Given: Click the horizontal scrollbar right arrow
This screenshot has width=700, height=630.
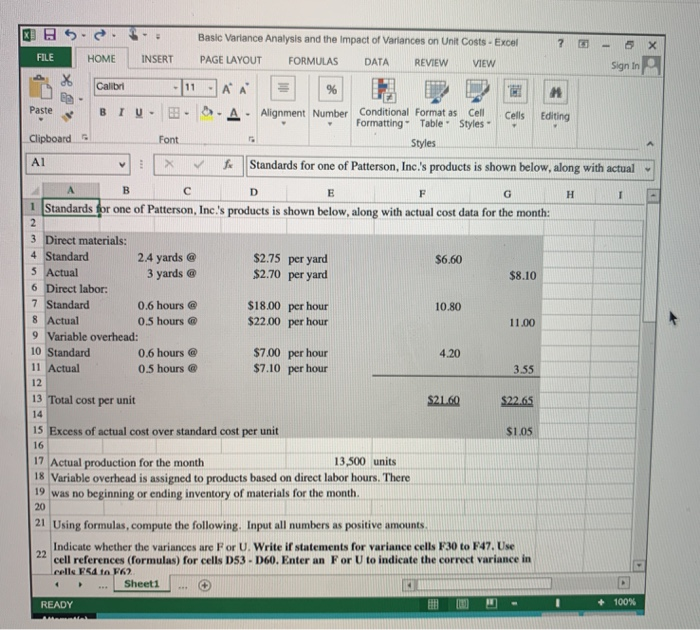Looking at the screenshot, I should click(623, 583).
